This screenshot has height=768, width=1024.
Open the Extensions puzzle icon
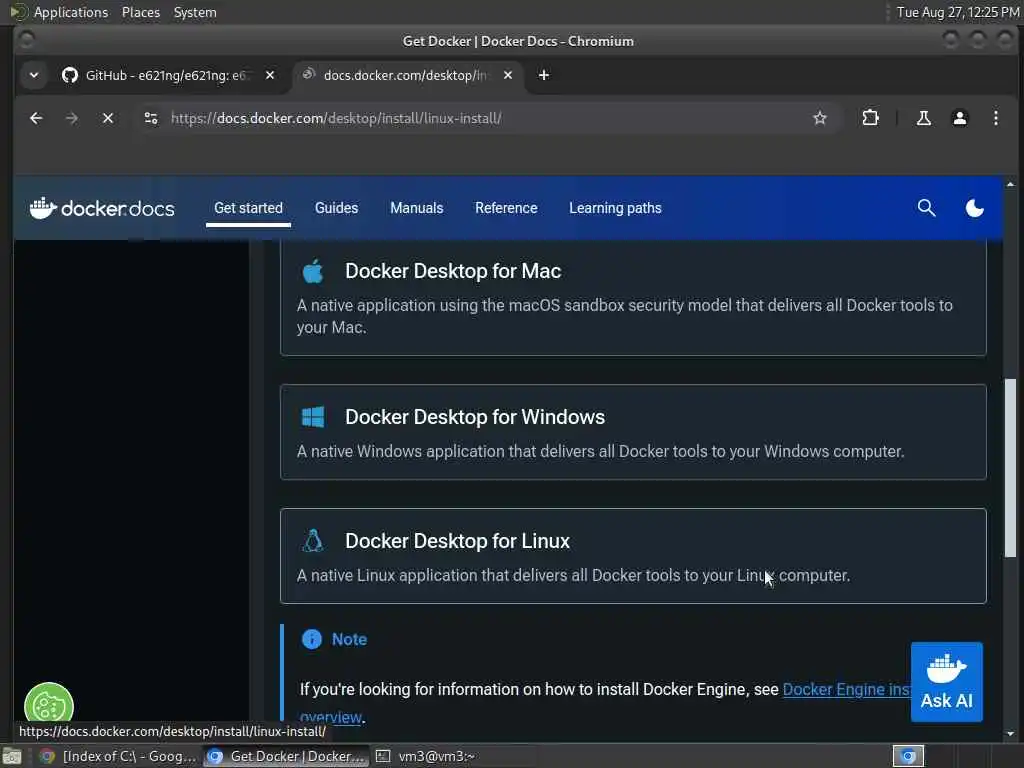click(870, 118)
